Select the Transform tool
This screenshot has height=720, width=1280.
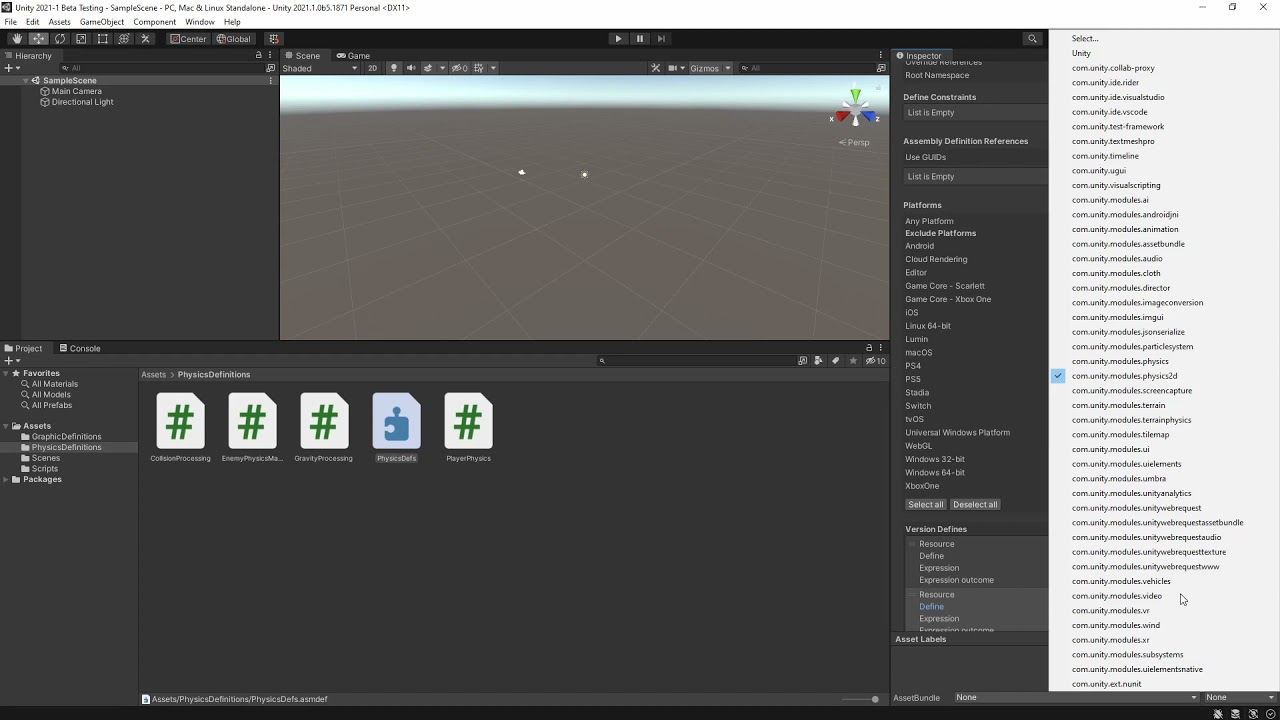124,39
